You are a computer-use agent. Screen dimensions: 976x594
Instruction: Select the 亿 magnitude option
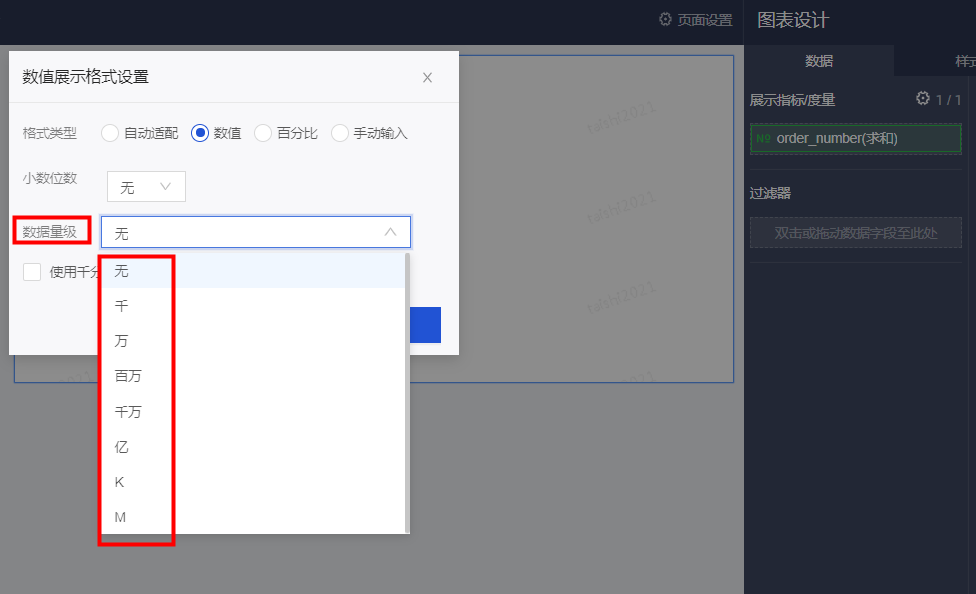pyautogui.click(x=122, y=447)
